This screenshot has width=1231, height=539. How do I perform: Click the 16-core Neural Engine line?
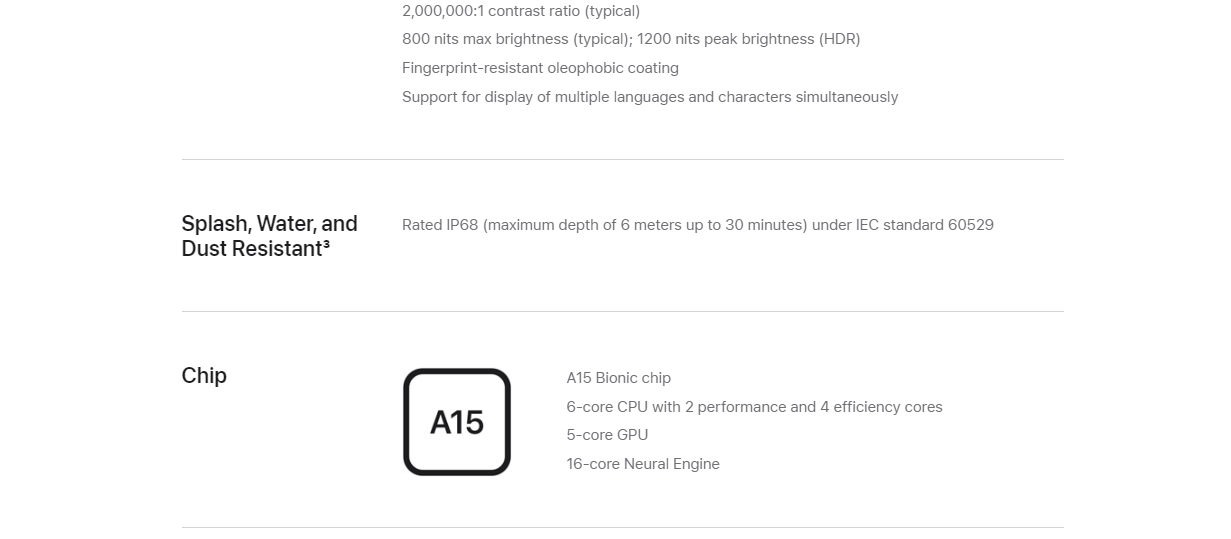click(x=643, y=464)
